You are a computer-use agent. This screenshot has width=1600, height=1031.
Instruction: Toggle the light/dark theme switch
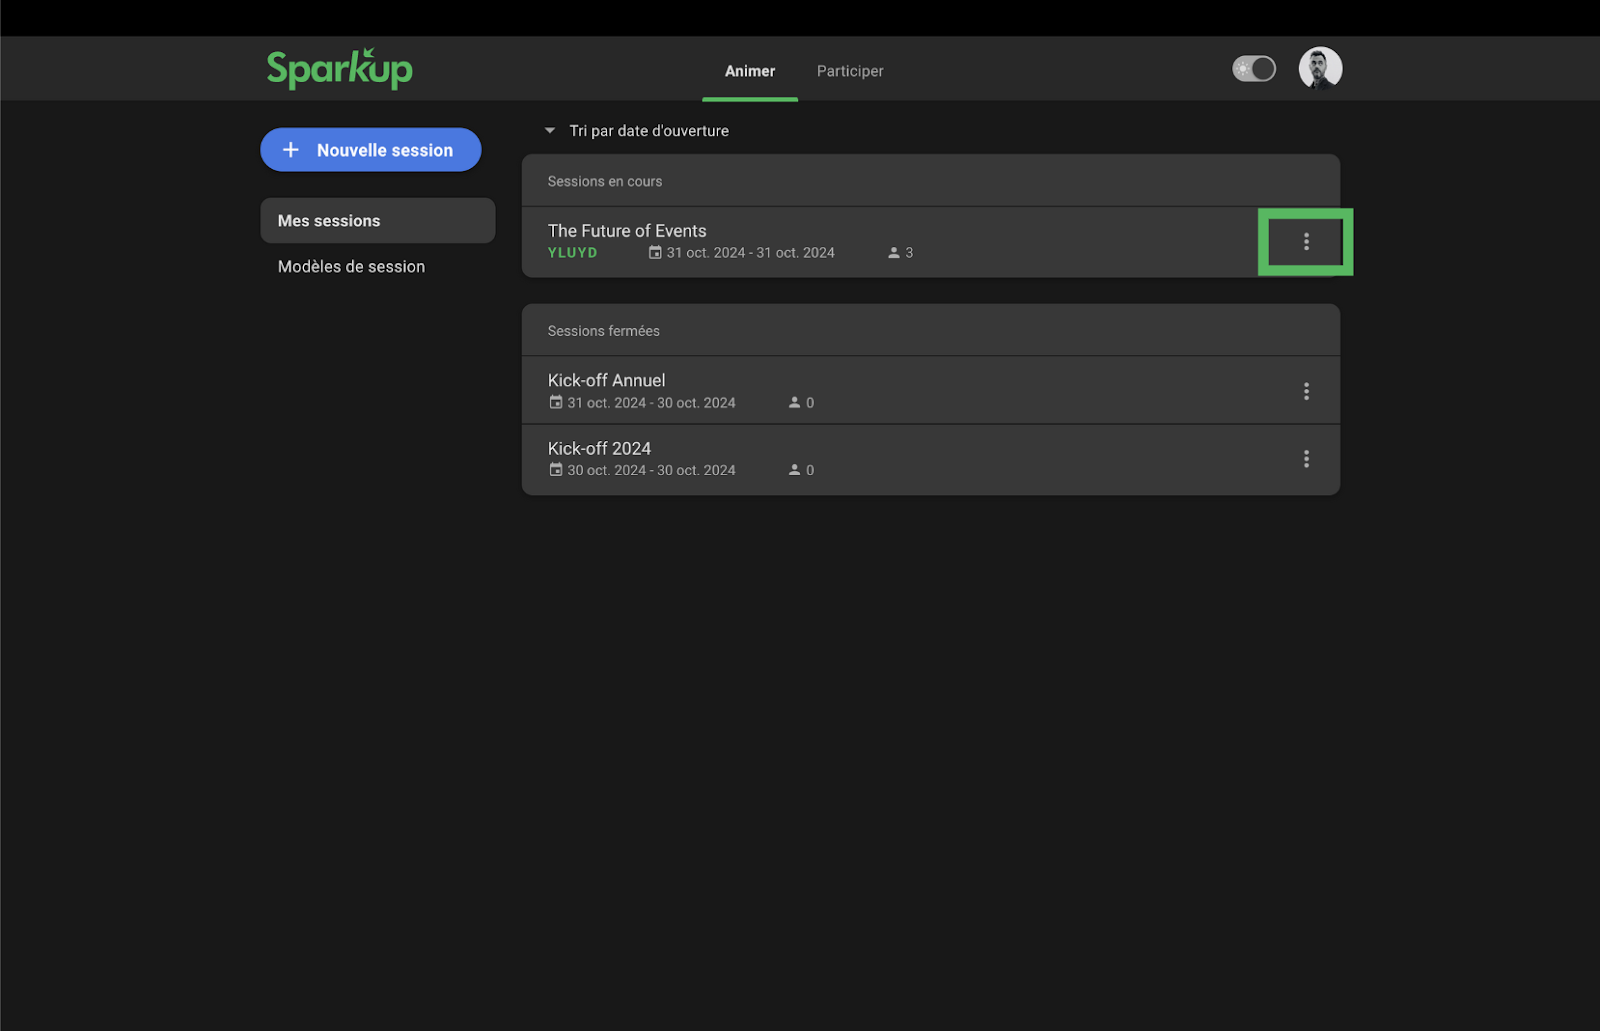point(1253,69)
